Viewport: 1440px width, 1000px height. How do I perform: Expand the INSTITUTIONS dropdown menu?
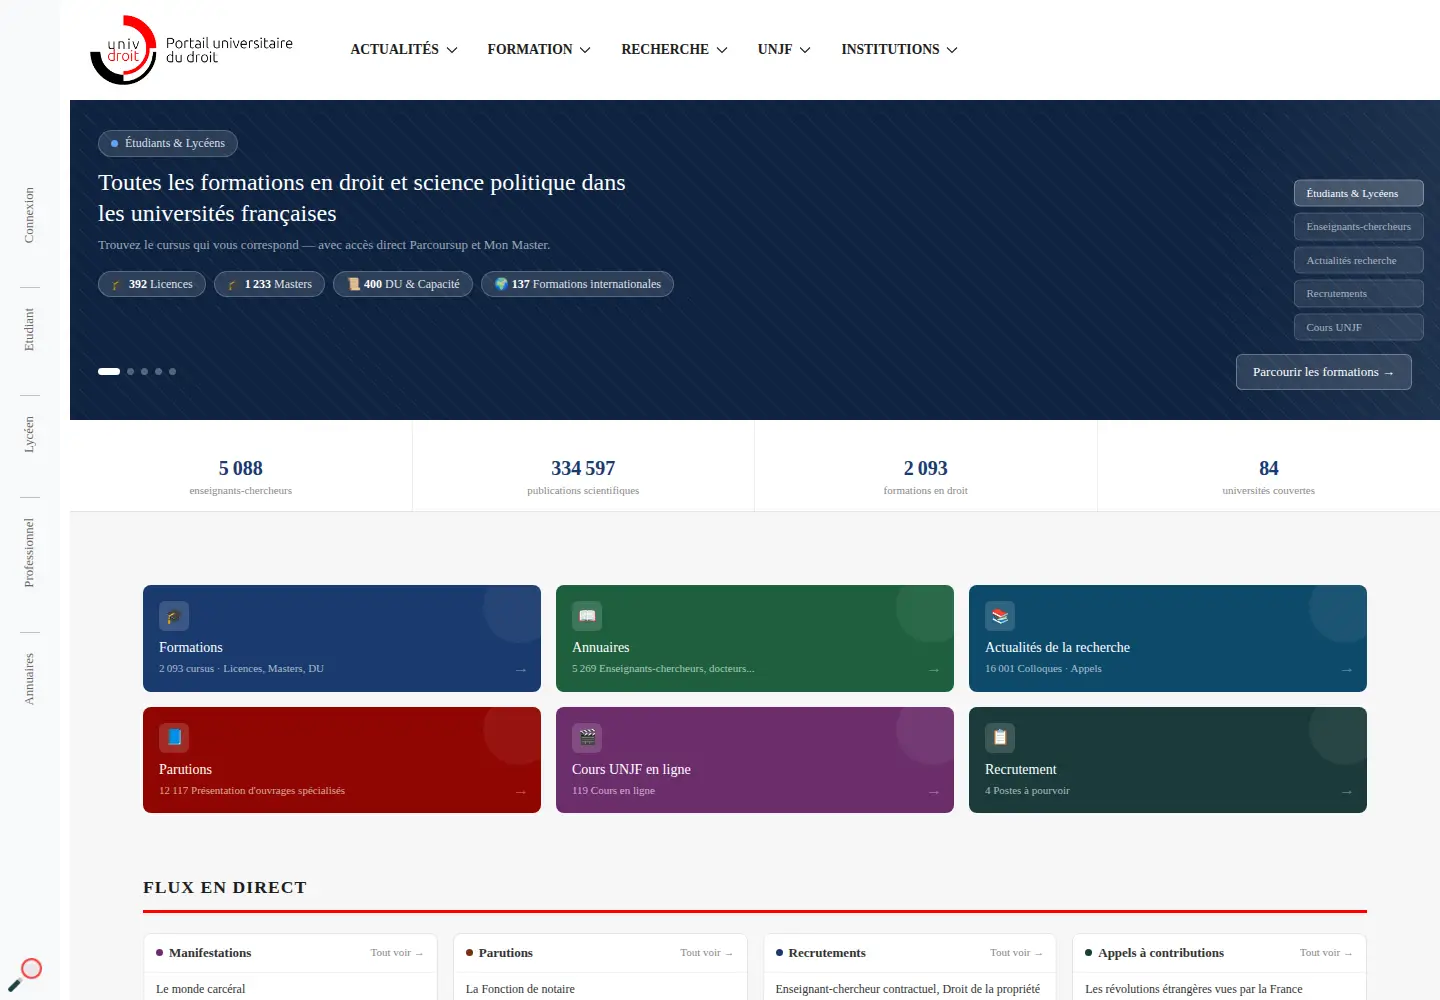pos(899,49)
